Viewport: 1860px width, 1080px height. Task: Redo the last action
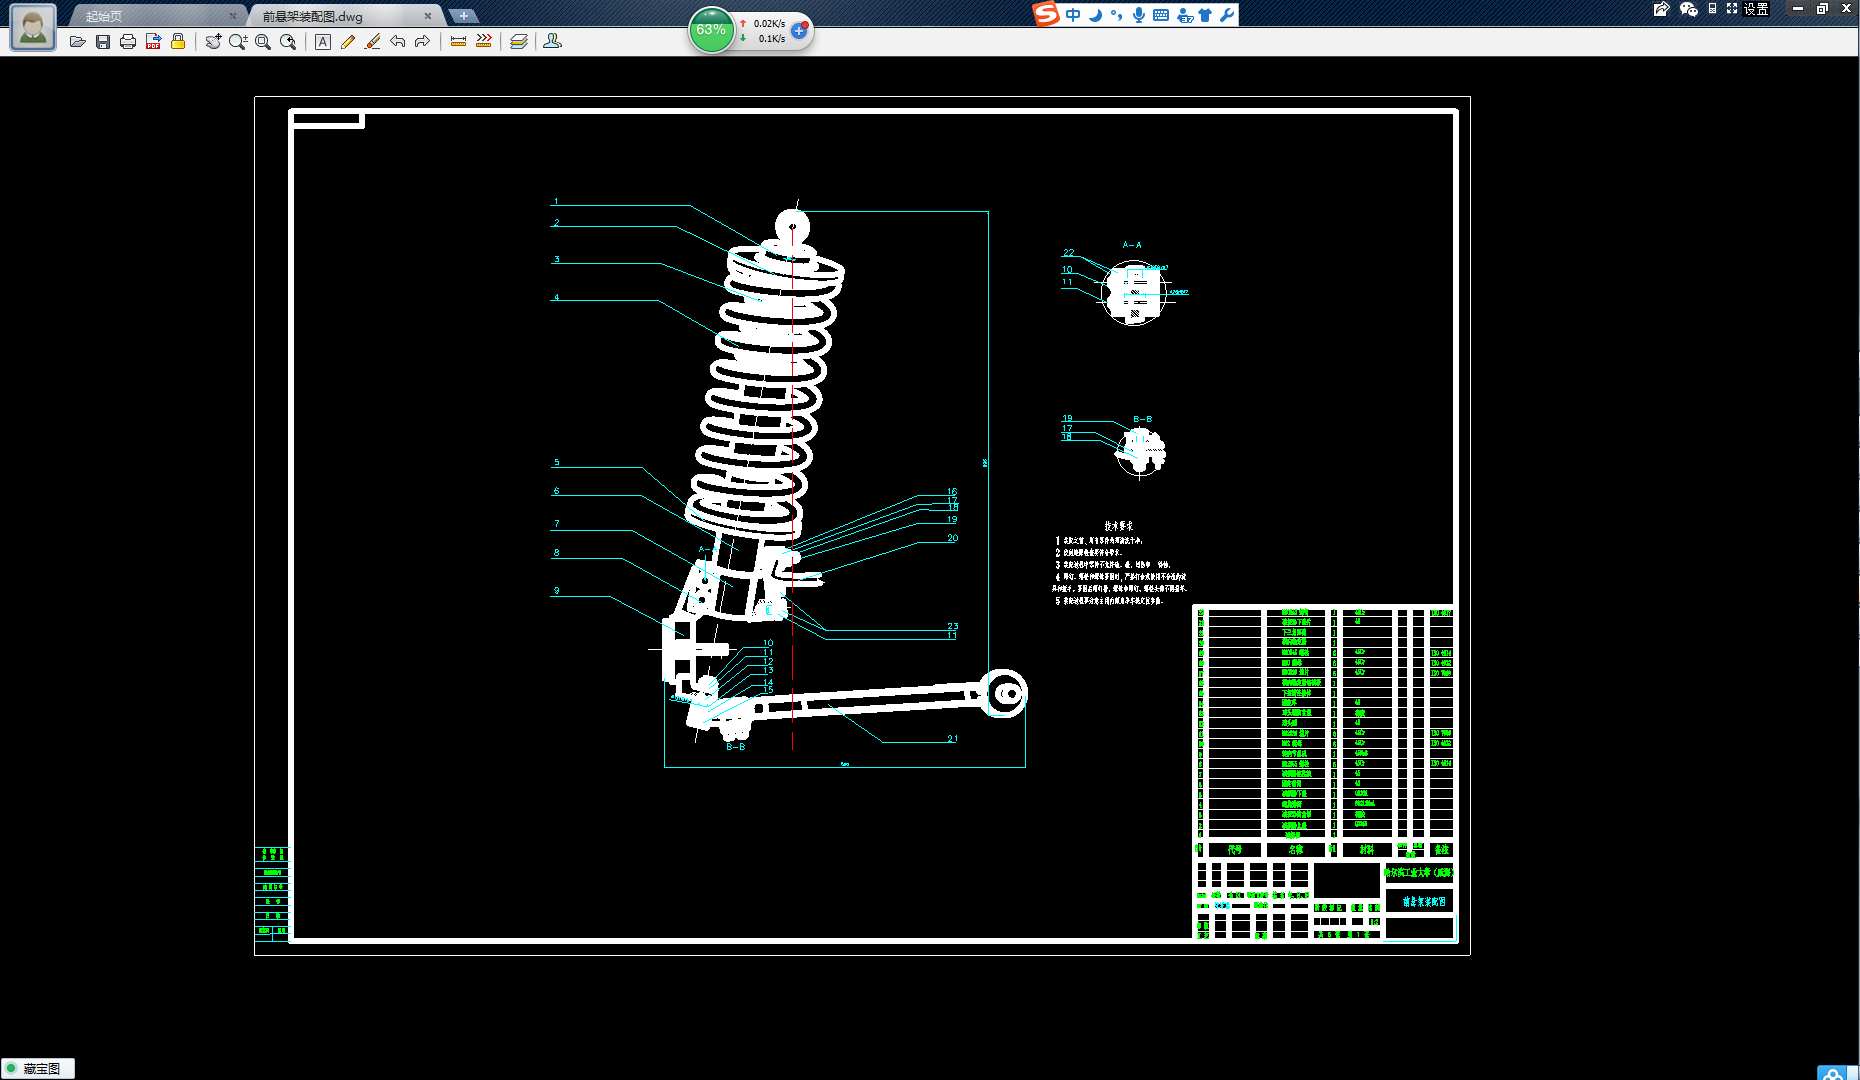tap(422, 41)
